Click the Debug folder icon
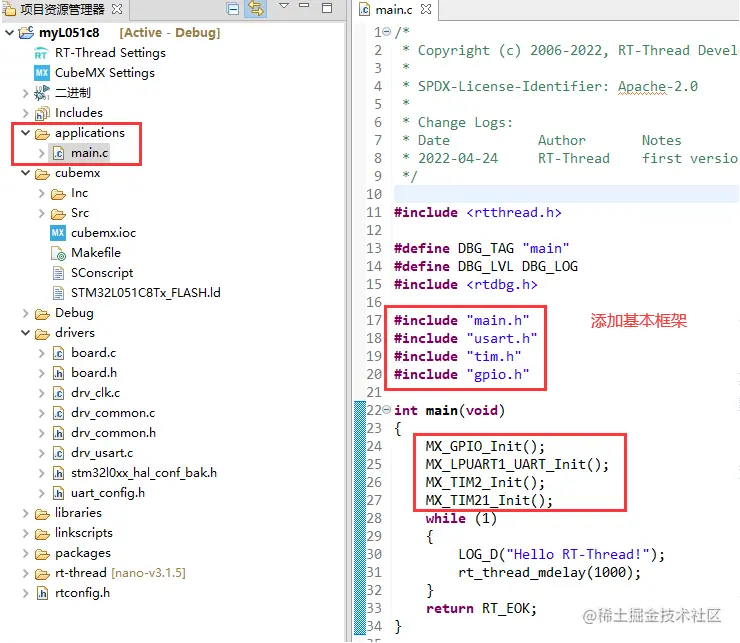This screenshot has height=643, width=740. pos(42,313)
